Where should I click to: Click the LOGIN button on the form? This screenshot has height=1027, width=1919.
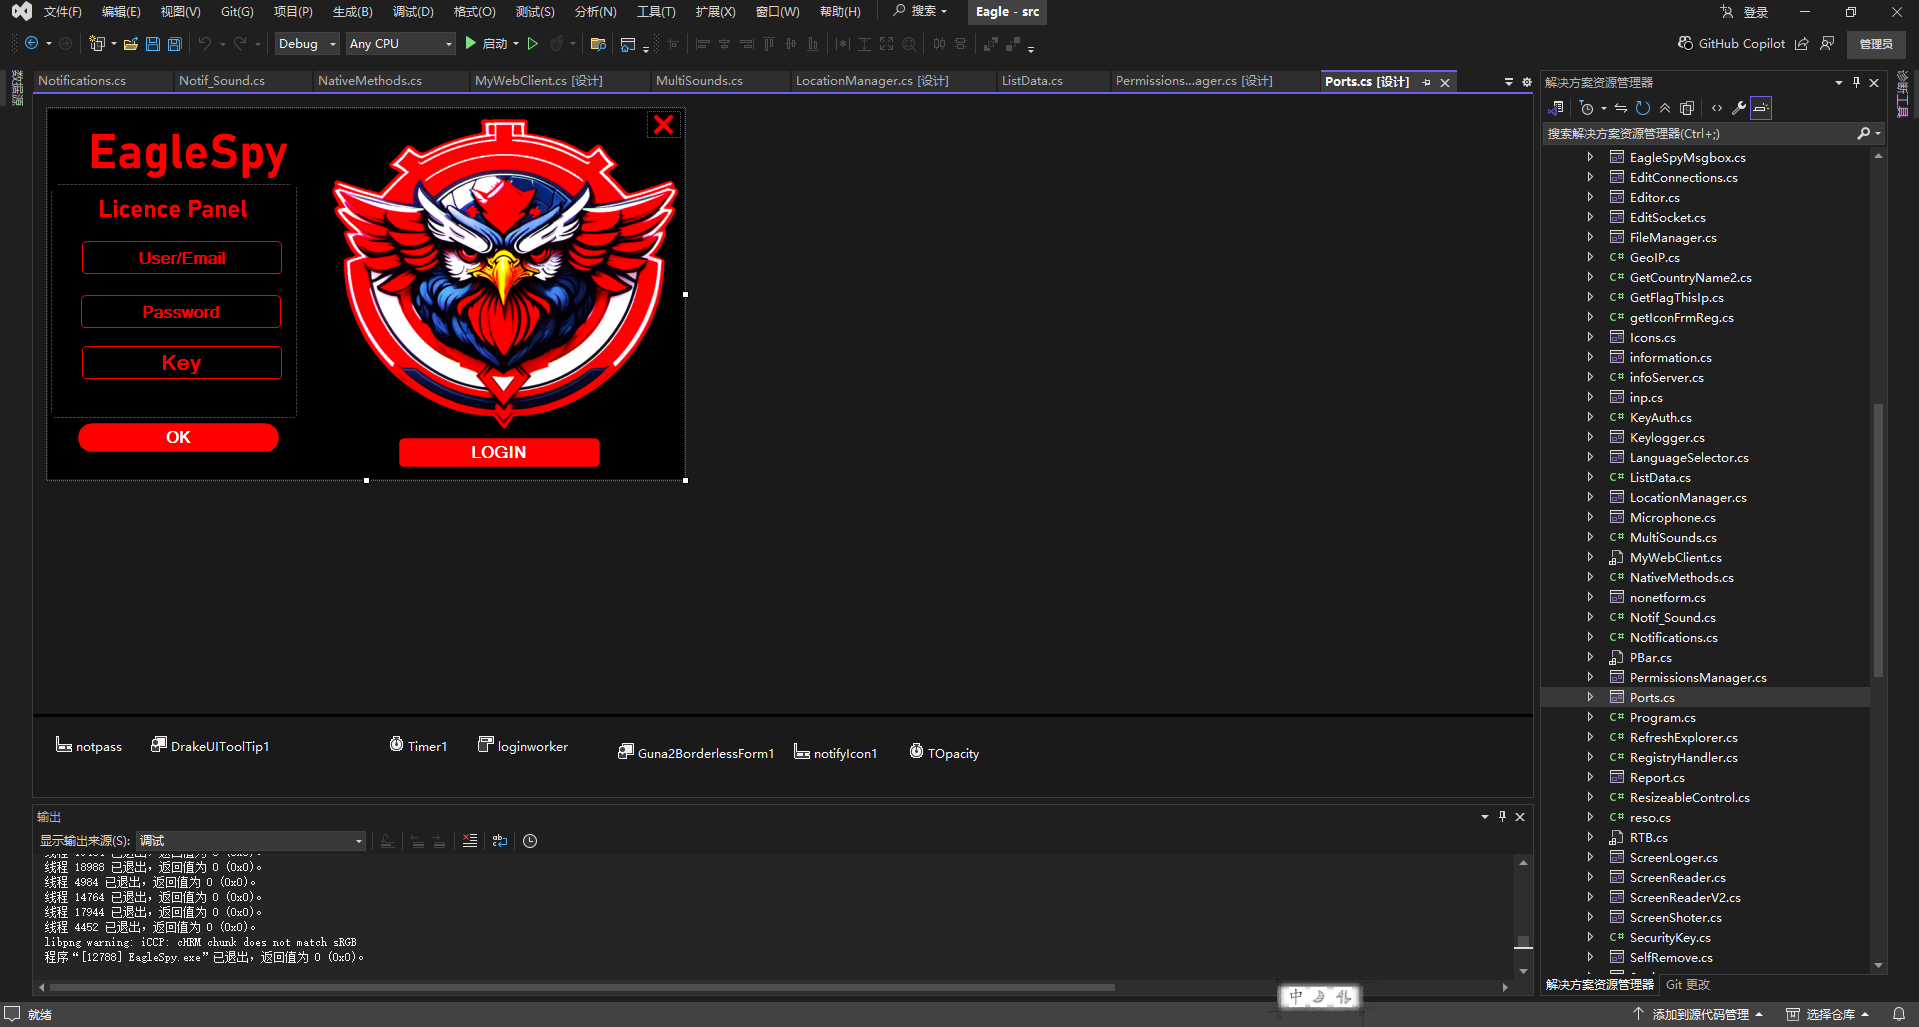pos(499,453)
